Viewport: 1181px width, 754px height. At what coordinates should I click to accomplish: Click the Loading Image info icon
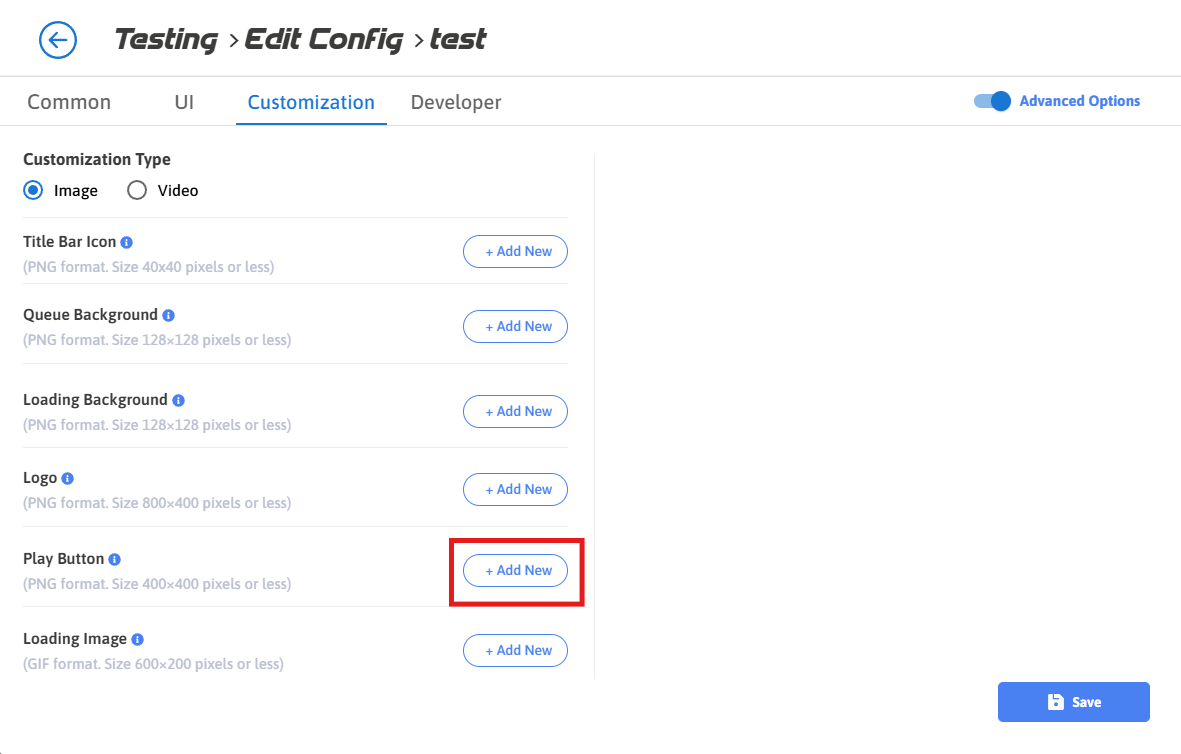click(x=137, y=639)
